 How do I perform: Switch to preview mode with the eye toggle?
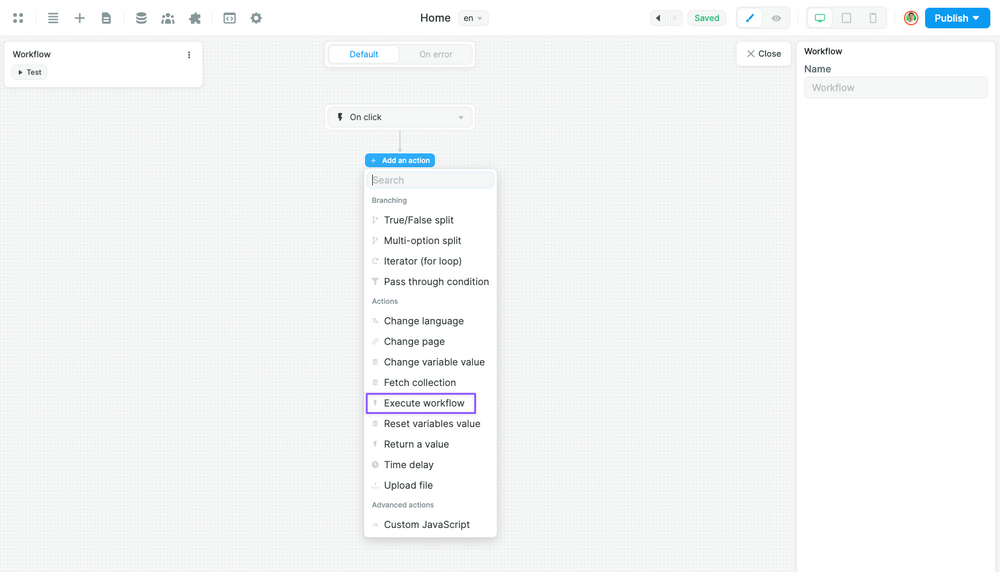tap(776, 18)
